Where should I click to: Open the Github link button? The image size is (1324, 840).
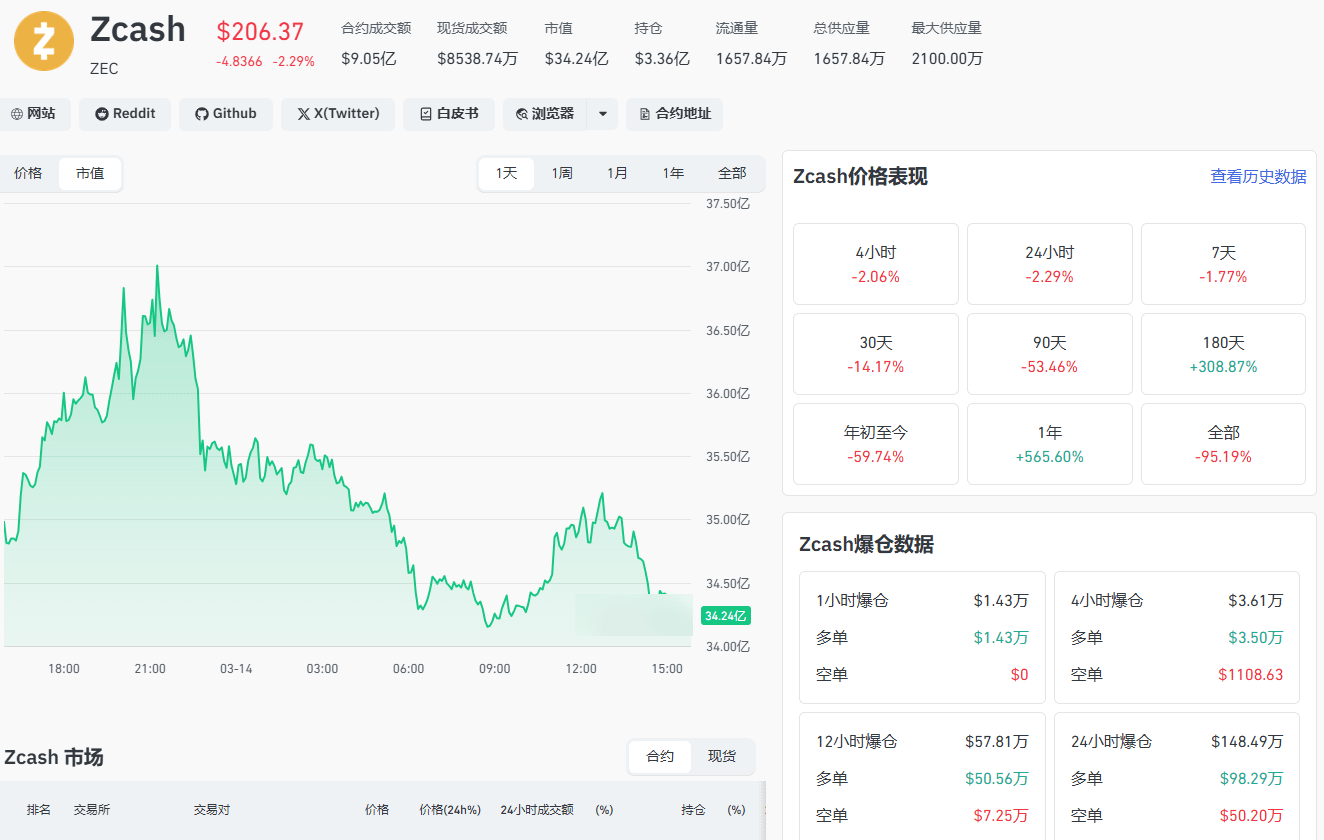226,114
